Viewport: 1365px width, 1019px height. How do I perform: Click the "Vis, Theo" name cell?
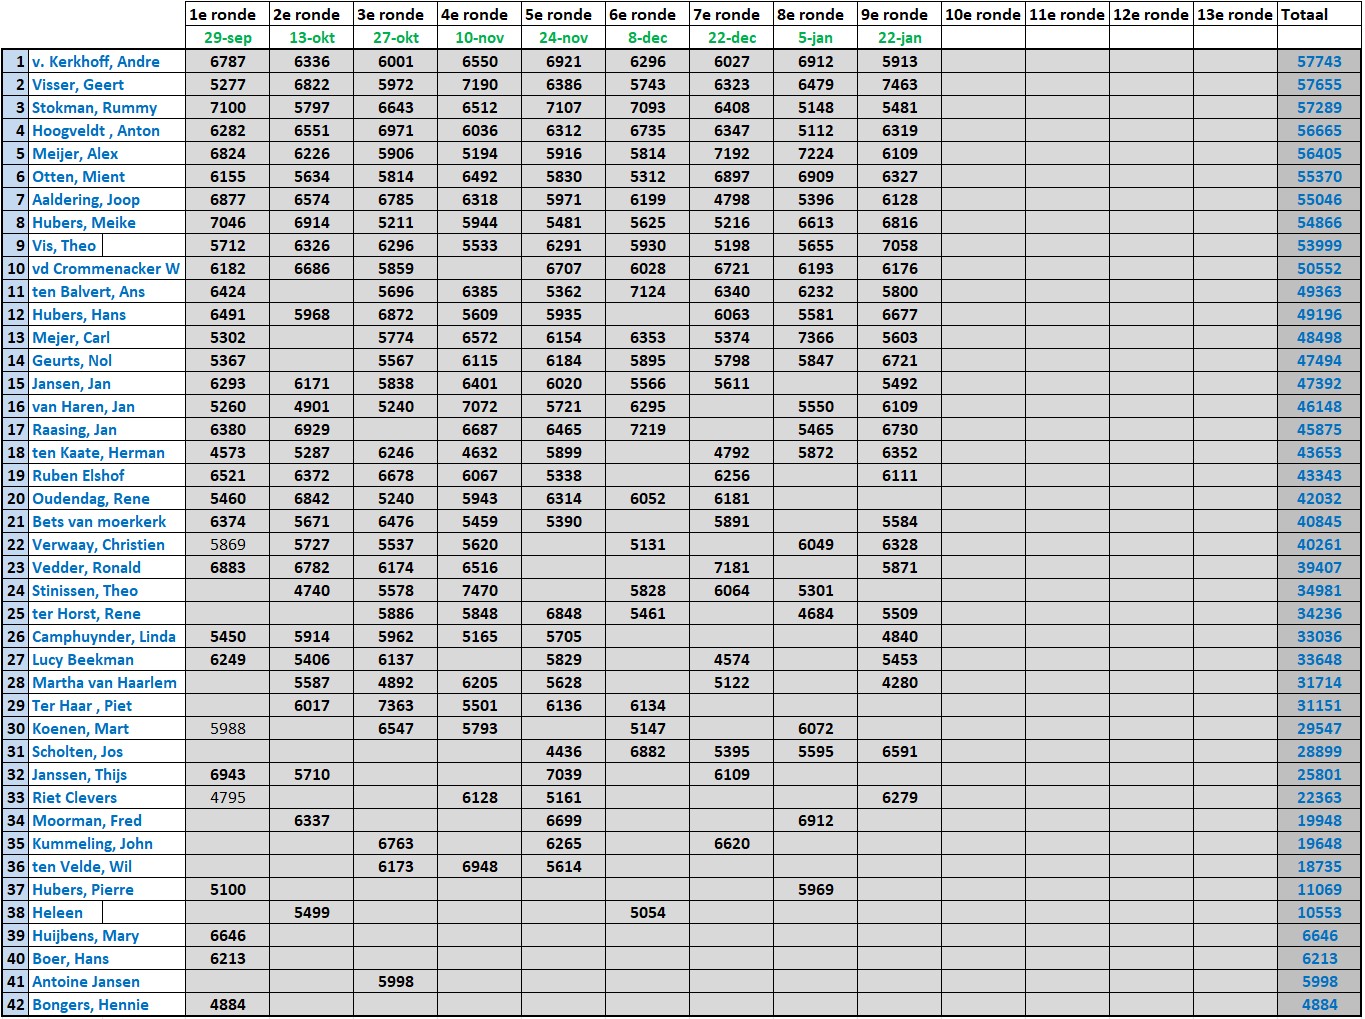(x=64, y=245)
